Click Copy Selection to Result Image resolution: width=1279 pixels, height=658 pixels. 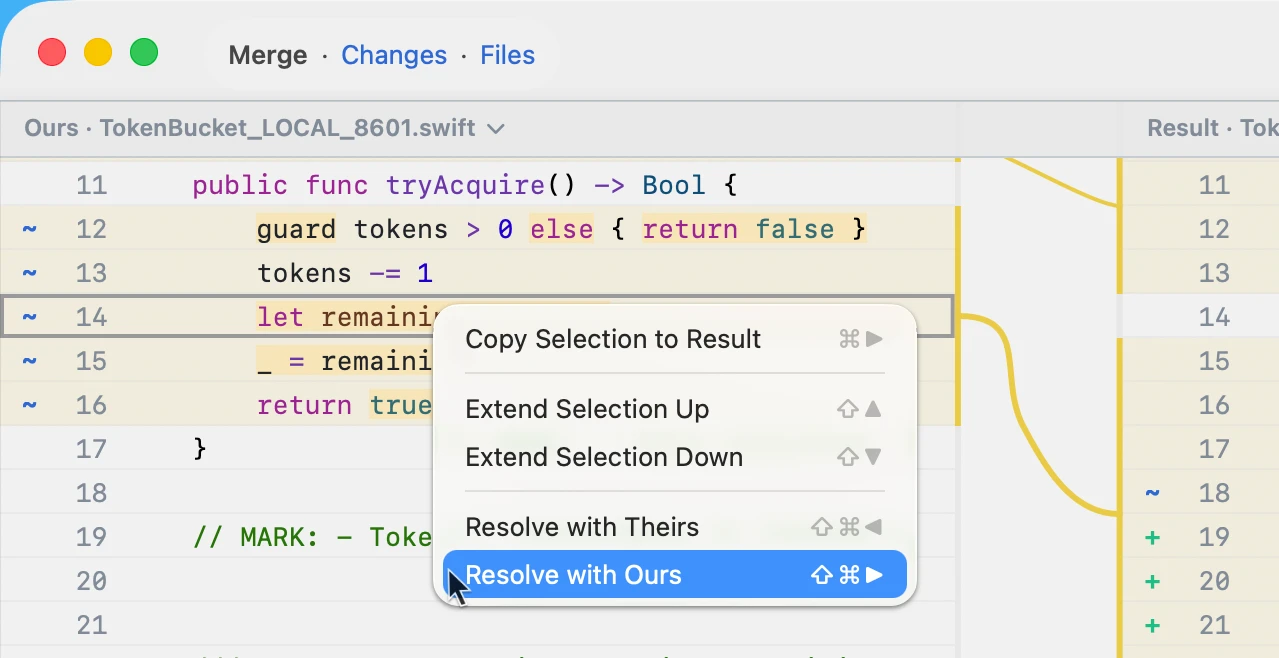(x=613, y=339)
